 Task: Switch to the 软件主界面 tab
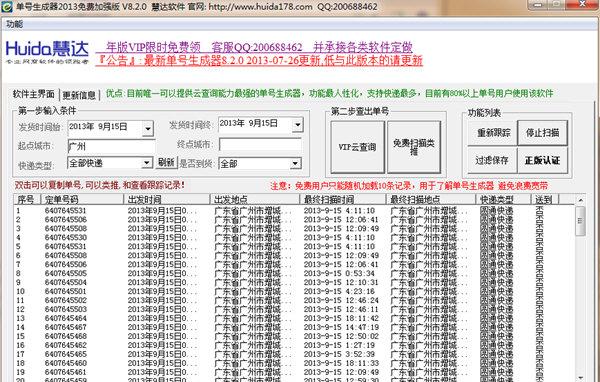(34, 94)
